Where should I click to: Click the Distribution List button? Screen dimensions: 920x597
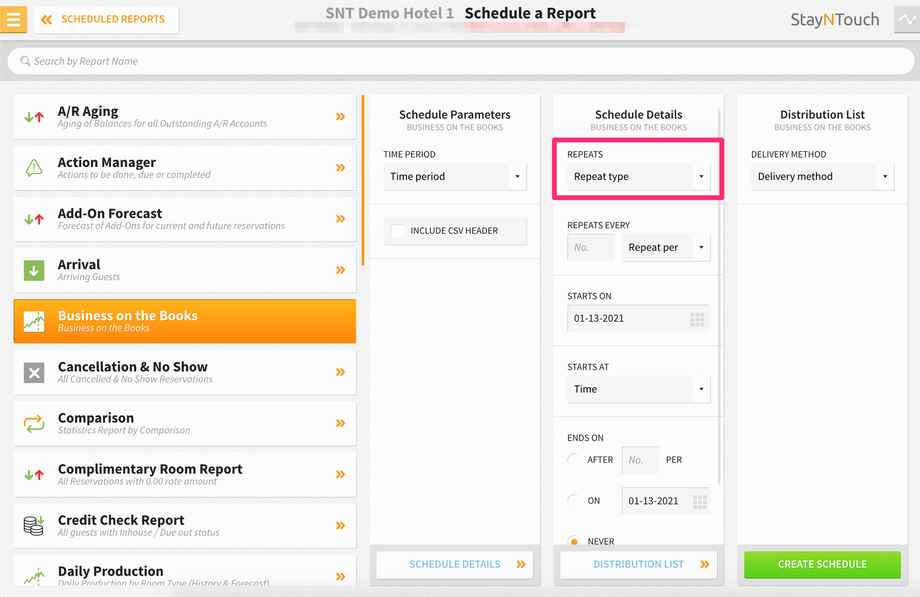(x=638, y=565)
